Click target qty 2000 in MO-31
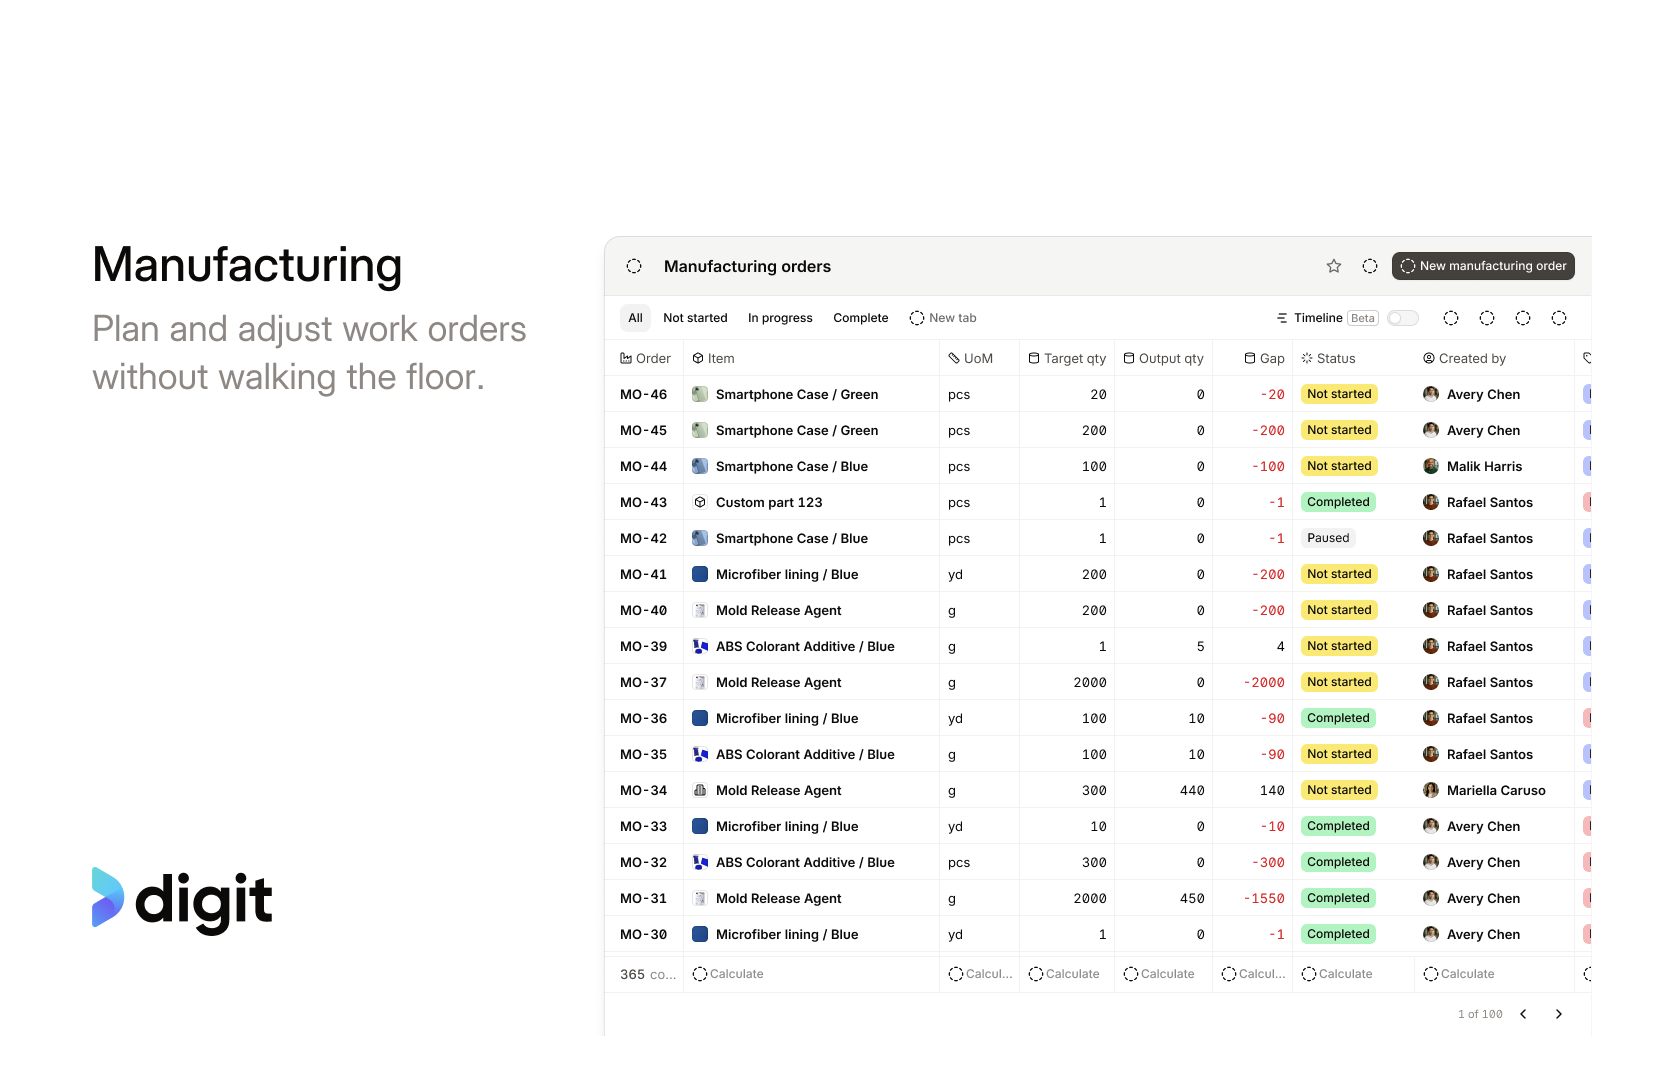 pyautogui.click(x=1090, y=898)
